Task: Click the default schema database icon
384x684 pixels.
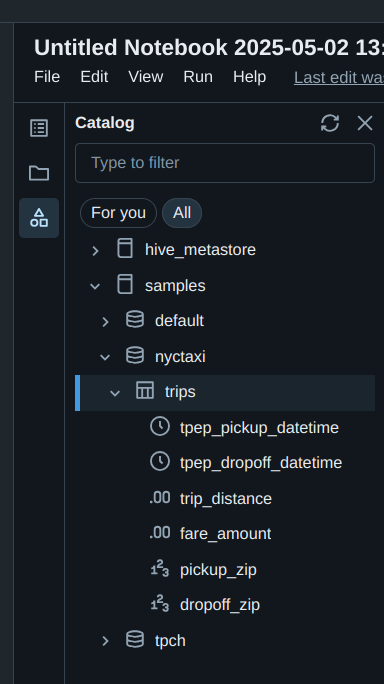Action: 135,320
